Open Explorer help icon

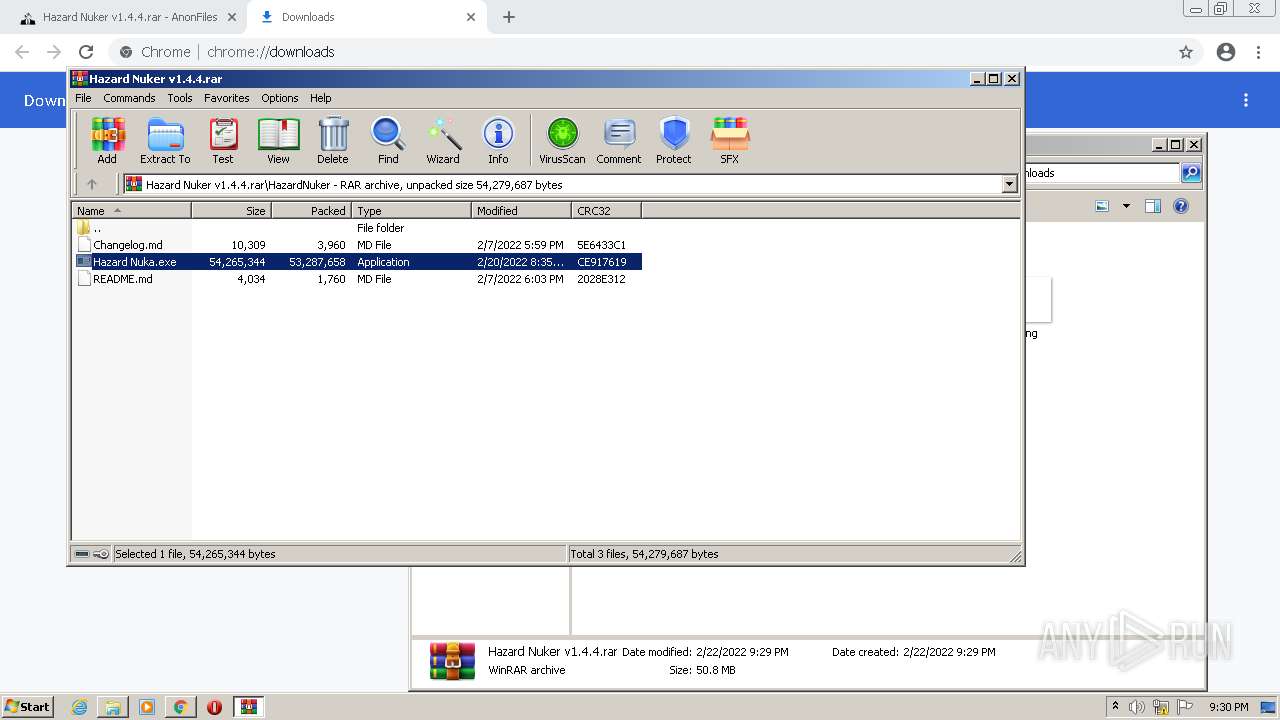tap(1181, 206)
